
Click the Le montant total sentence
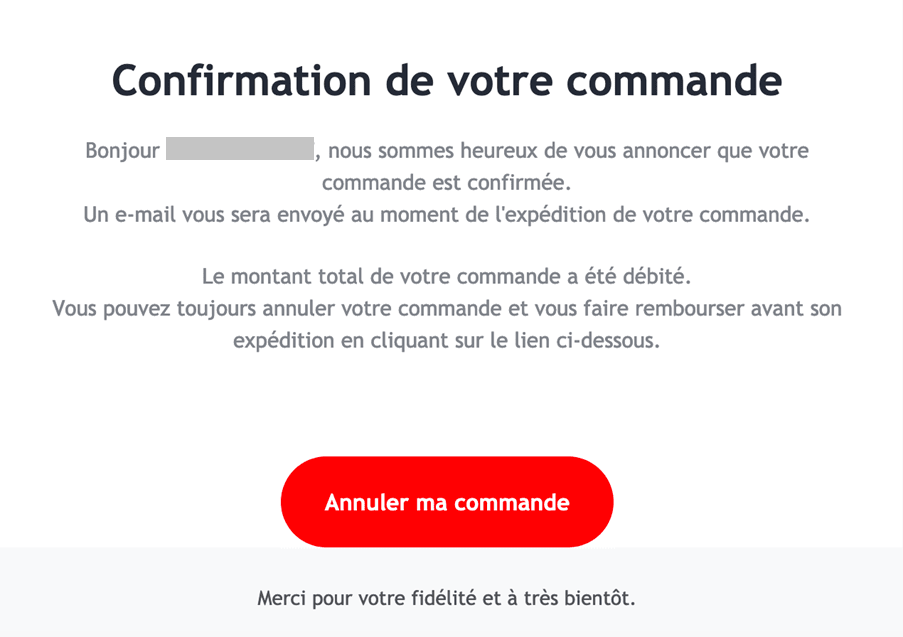pos(446,275)
